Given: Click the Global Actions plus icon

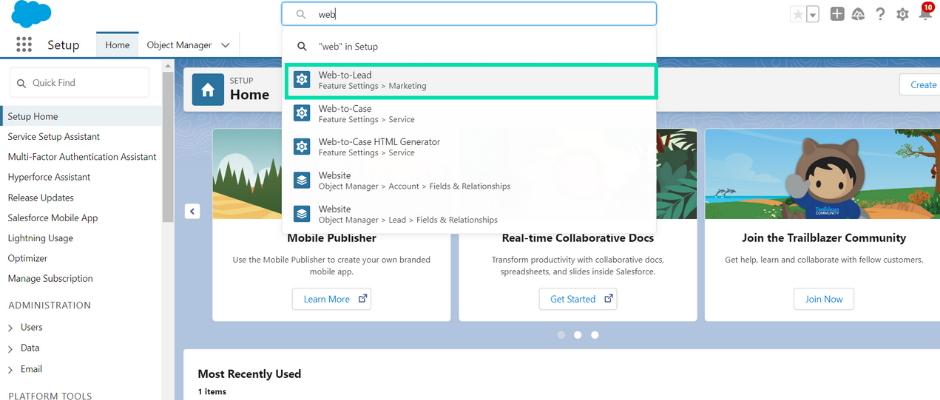Looking at the screenshot, I should click(837, 14).
